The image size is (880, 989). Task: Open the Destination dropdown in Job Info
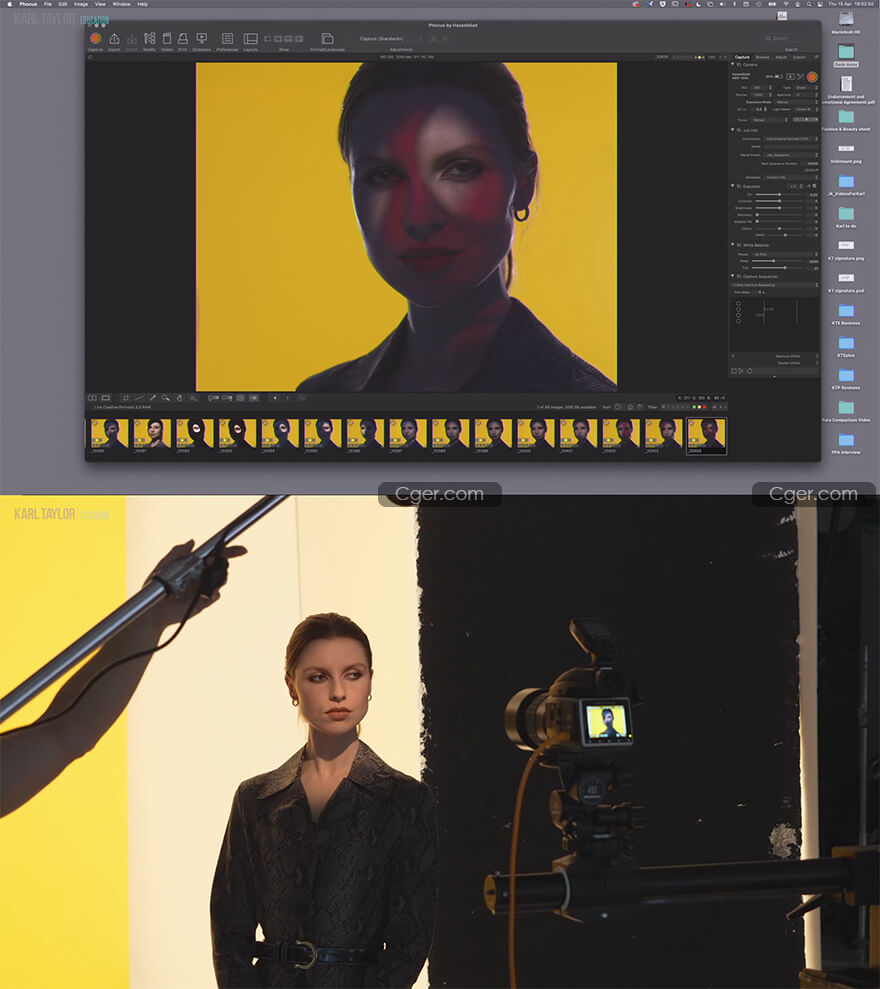tap(791, 139)
